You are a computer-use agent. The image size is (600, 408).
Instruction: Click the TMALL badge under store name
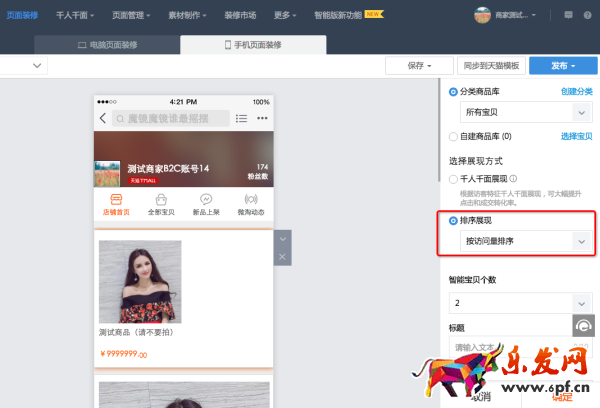143,181
